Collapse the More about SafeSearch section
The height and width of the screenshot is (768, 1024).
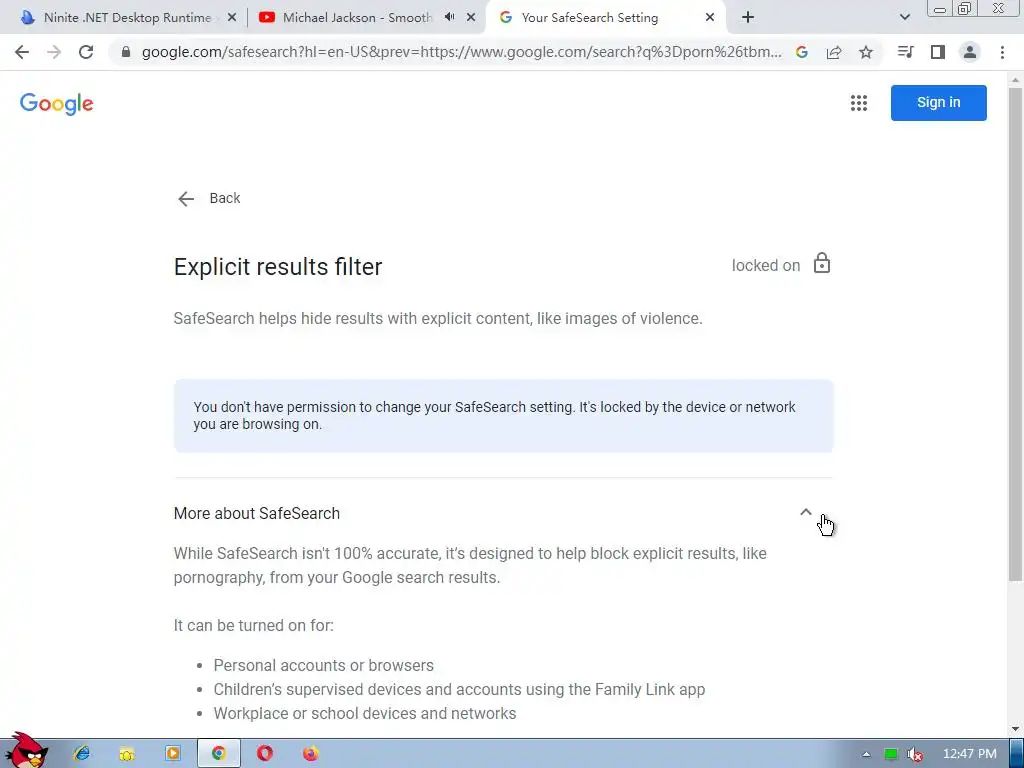[x=806, y=513]
